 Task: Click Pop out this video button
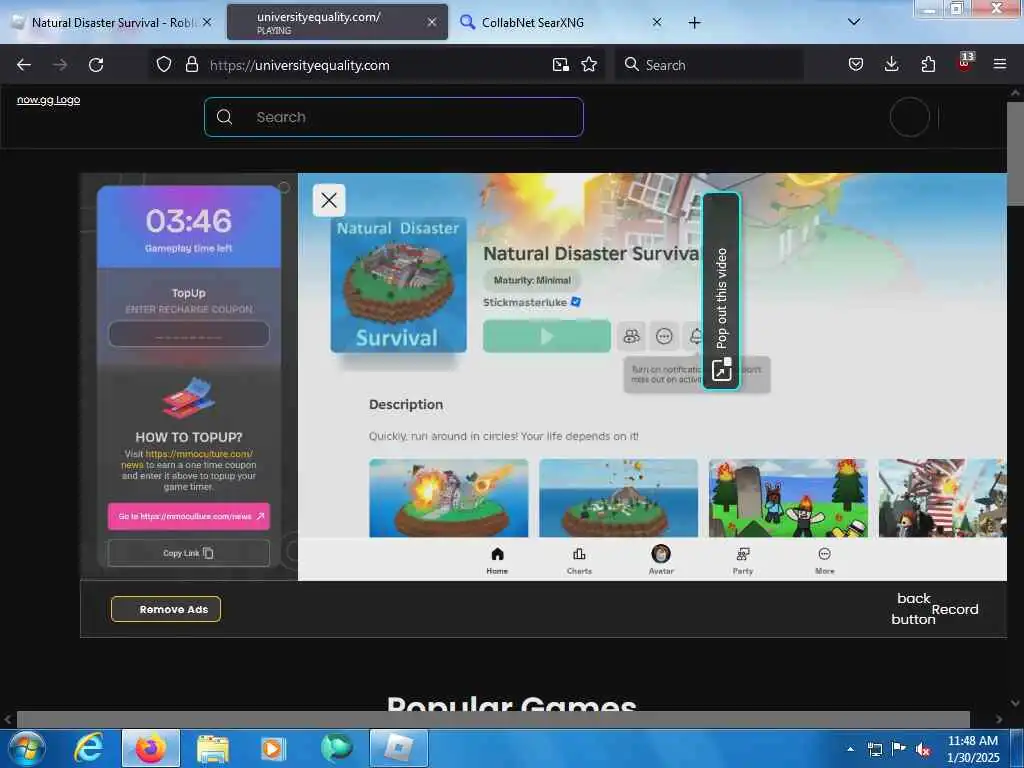click(722, 292)
